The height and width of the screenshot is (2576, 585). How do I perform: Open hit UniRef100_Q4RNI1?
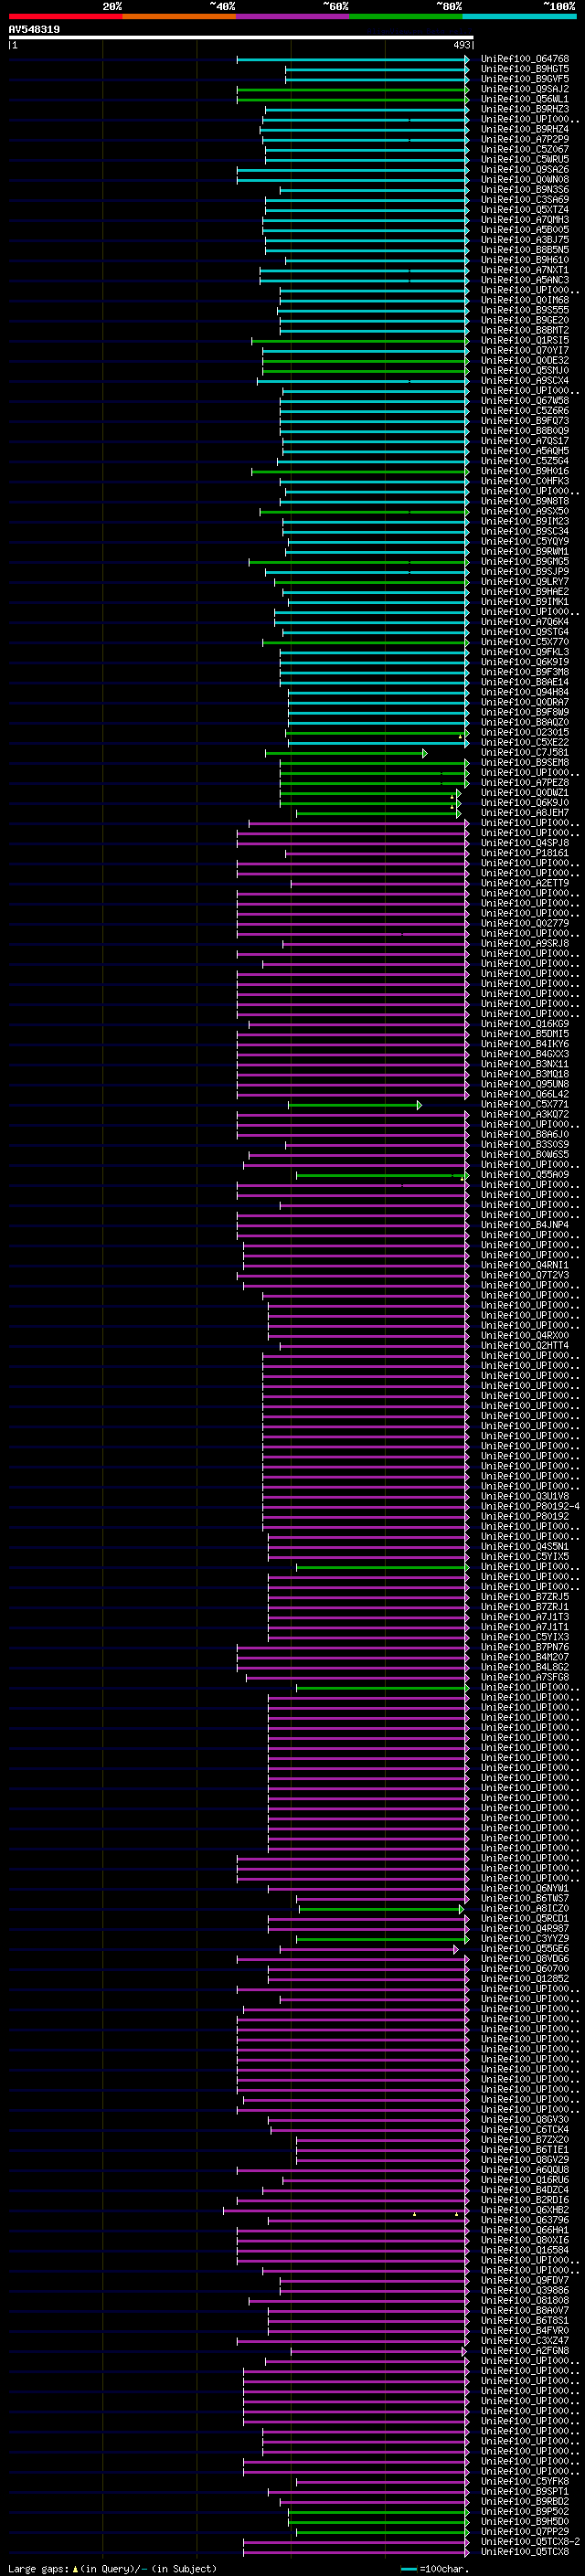(525, 1265)
